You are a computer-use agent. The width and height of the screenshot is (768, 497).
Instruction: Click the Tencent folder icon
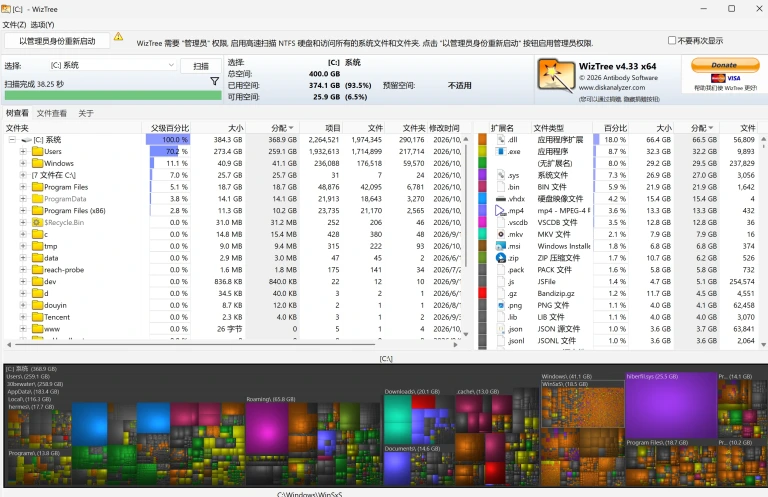point(38,317)
